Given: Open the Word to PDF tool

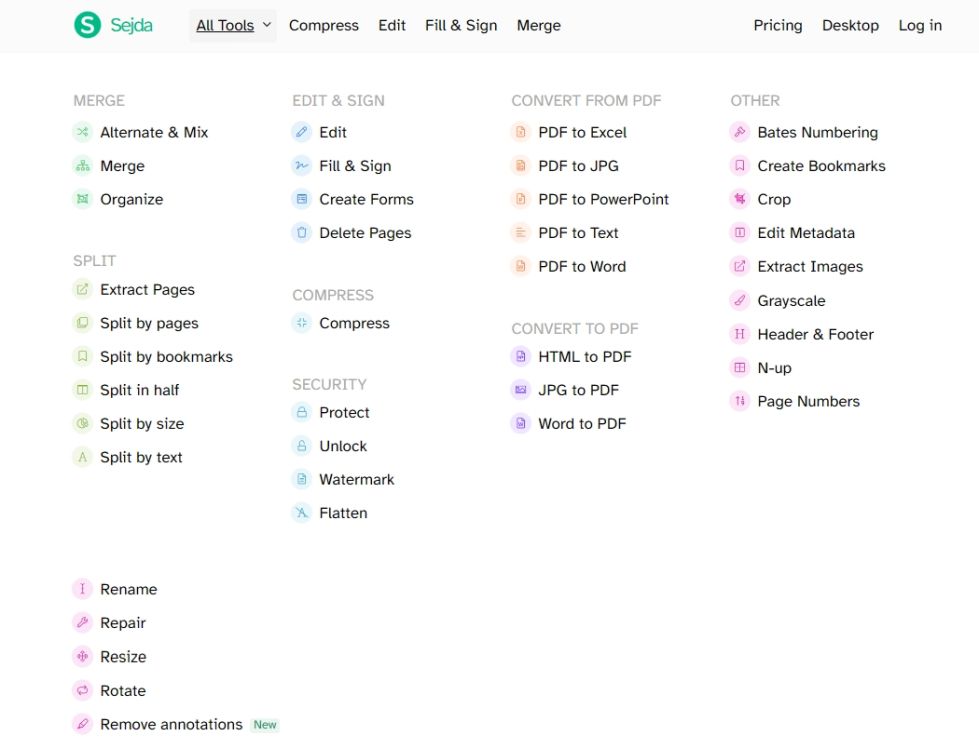Looking at the screenshot, I should click(569, 423).
